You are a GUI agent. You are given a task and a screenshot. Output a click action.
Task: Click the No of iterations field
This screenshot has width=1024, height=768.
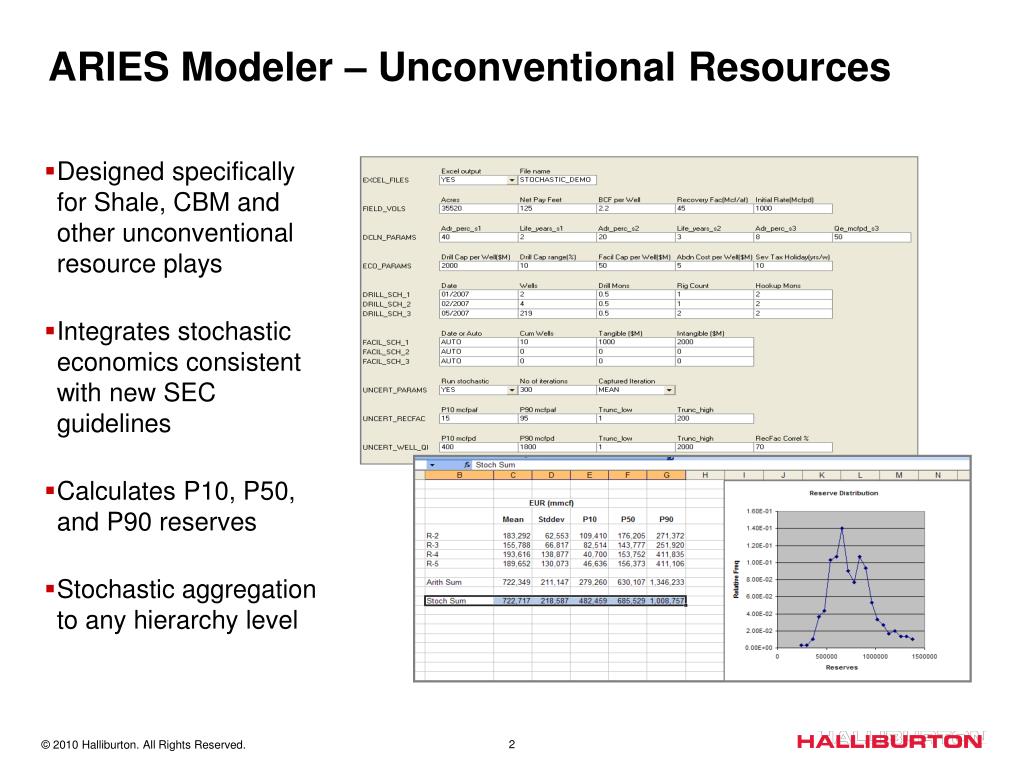coord(557,390)
